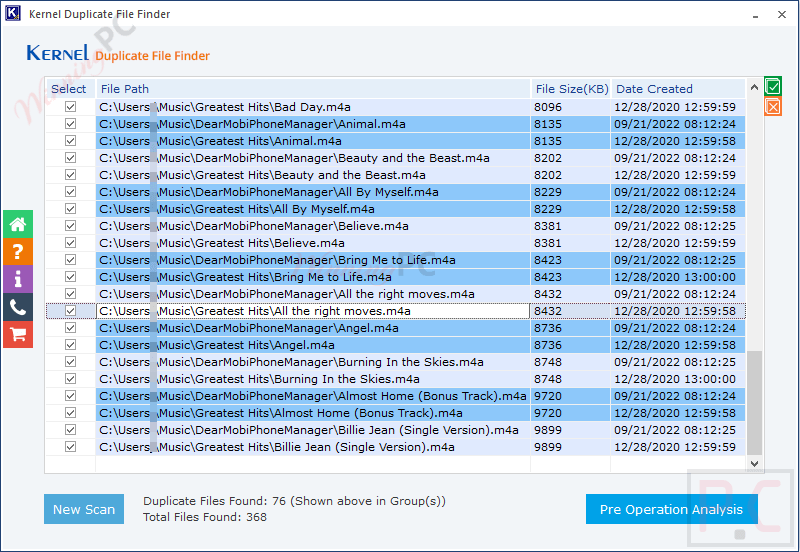
Task: Select DearMobiPhoneManager\Bring Me to Life.m4a path
Action: pyautogui.click(x=313, y=260)
